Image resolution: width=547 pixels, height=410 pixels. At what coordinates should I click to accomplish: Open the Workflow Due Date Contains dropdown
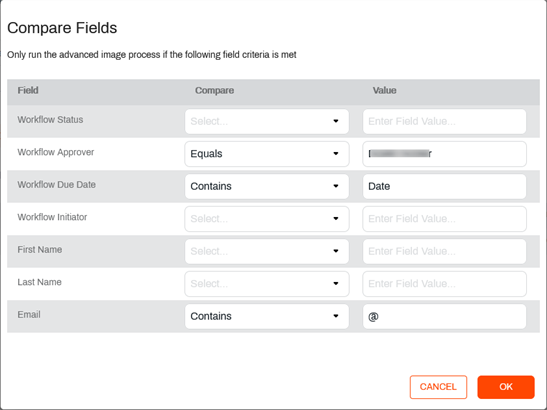tap(267, 186)
